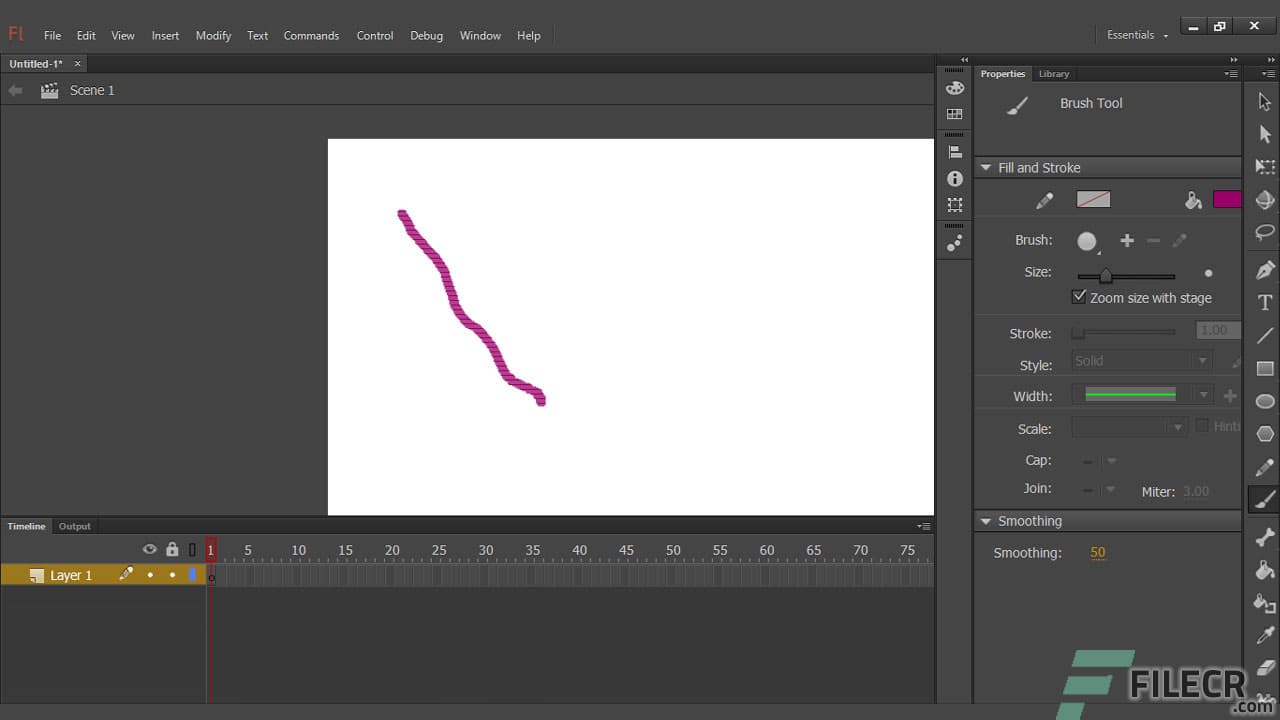Image resolution: width=1280 pixels, height=720 pixels.
Task: Toggle Layer 1 visibility
Action: pos(150,575)
